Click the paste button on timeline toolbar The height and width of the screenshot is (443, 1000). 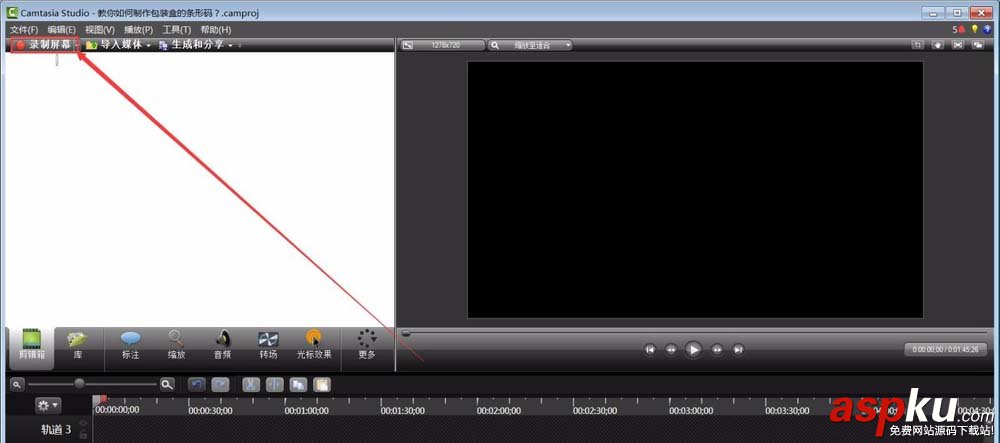pos(322,384)
